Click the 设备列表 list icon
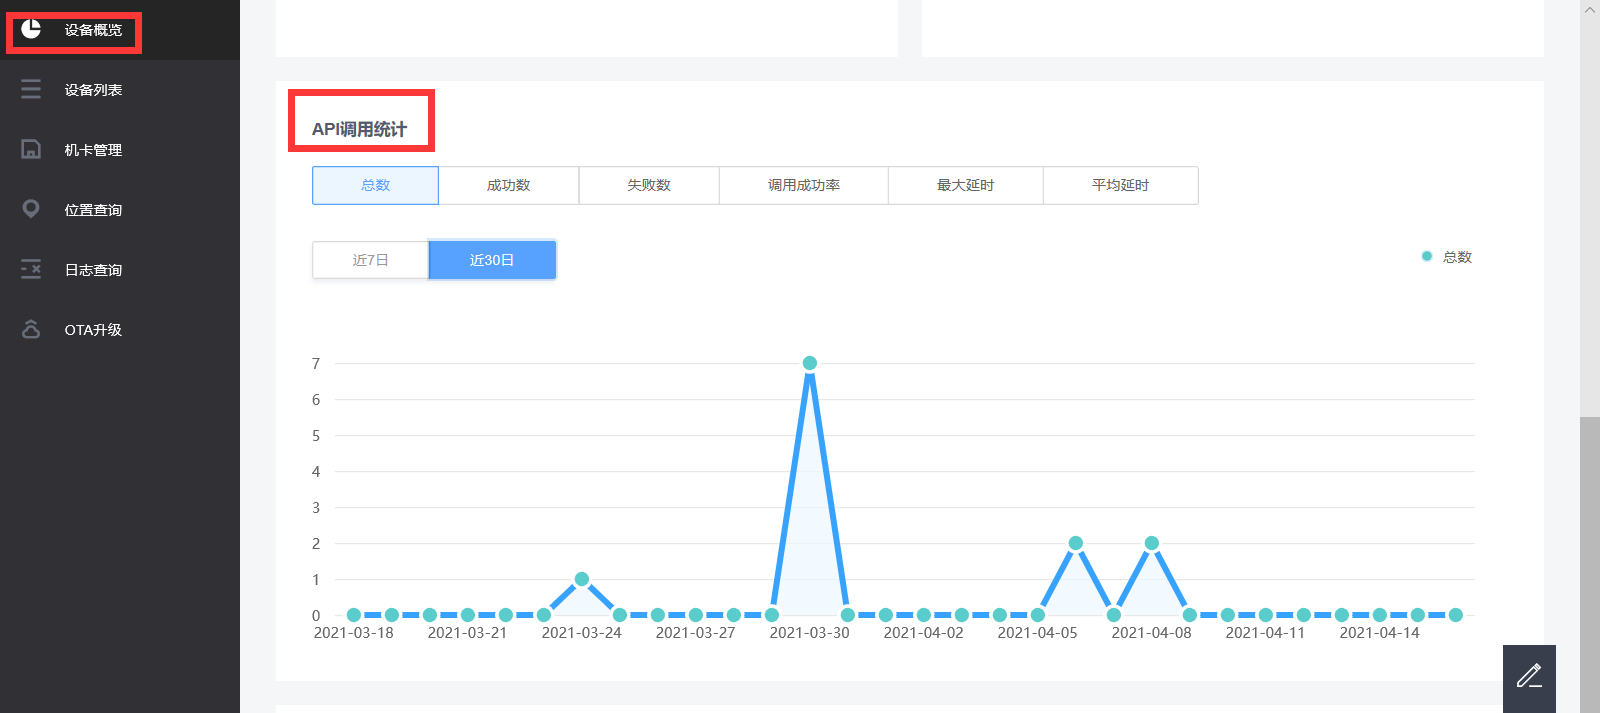This screenshot has height=713, width=1600. click(x=31, y=89)
